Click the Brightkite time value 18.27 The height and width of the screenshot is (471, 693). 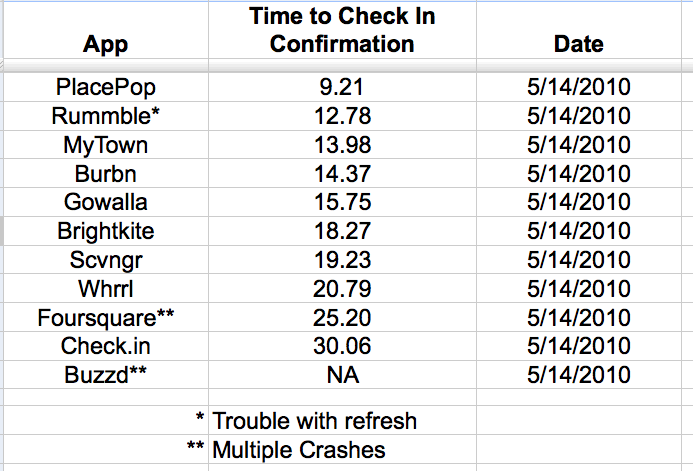click(342, 231)
